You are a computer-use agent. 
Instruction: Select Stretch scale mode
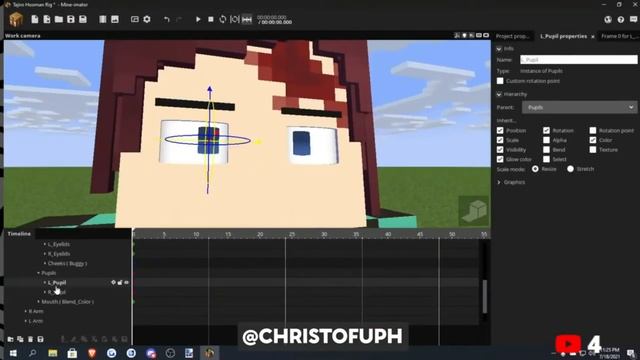pos(570,169)
